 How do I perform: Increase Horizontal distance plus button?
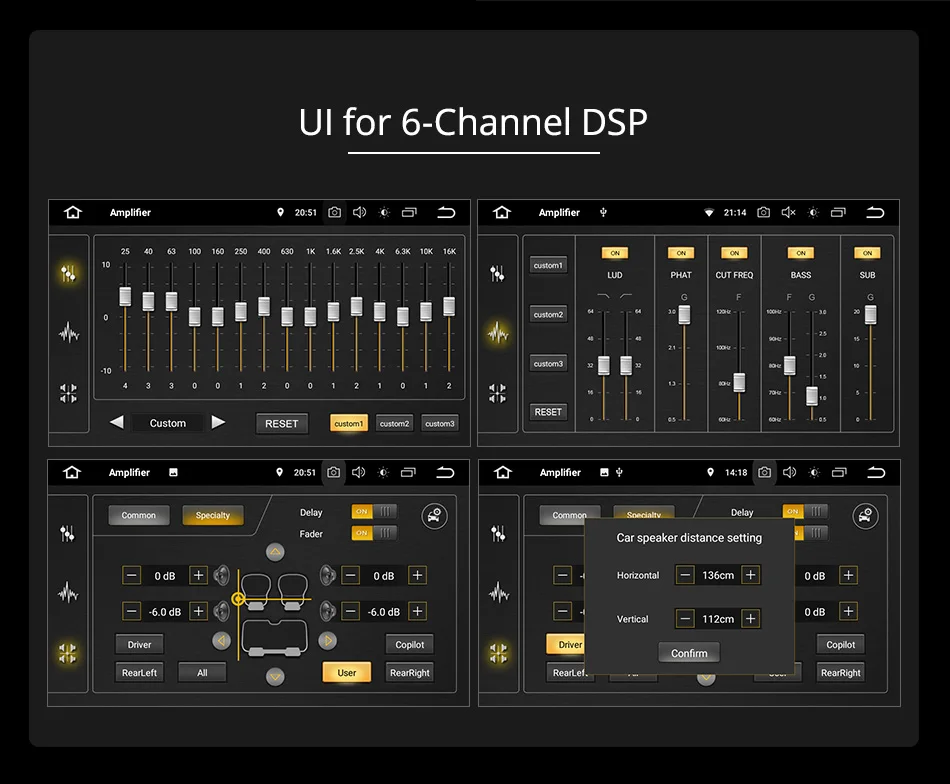pos(751,575)
